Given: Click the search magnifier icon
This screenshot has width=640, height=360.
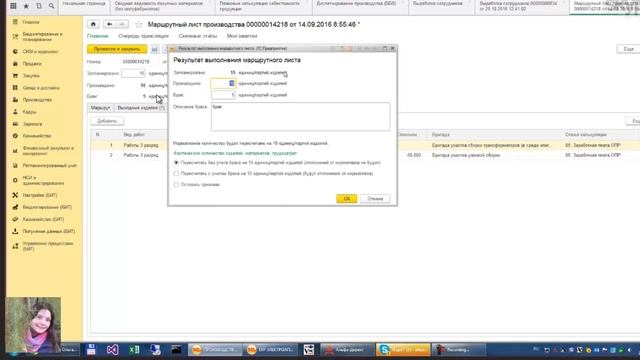Looking at the screenshot, I should [x=51, y=6].
